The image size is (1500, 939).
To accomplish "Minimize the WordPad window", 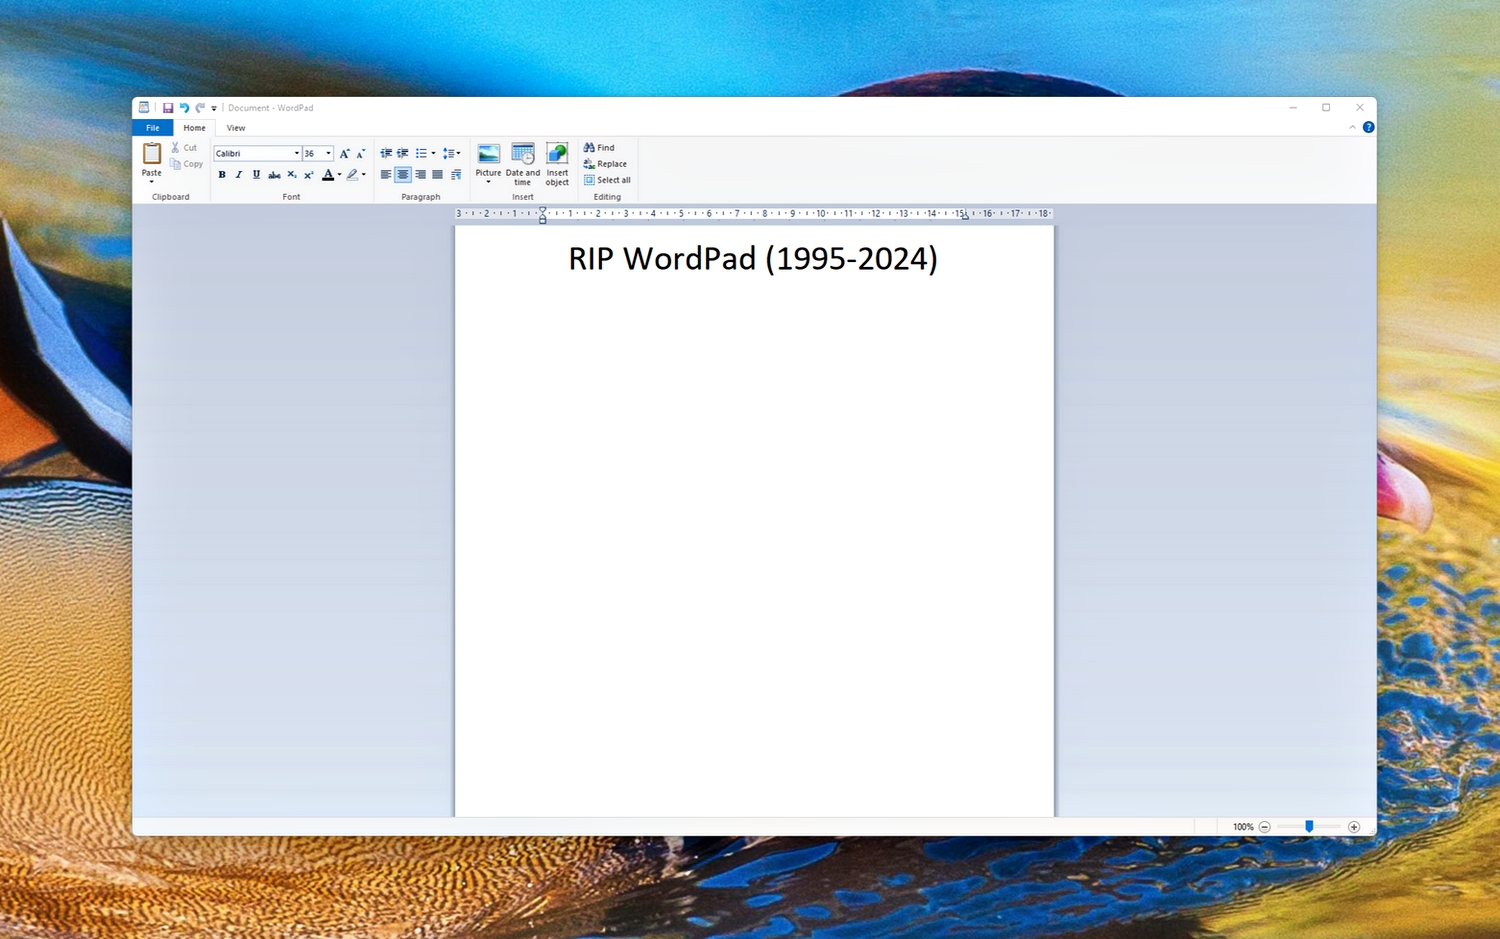I will [1293, 107].
